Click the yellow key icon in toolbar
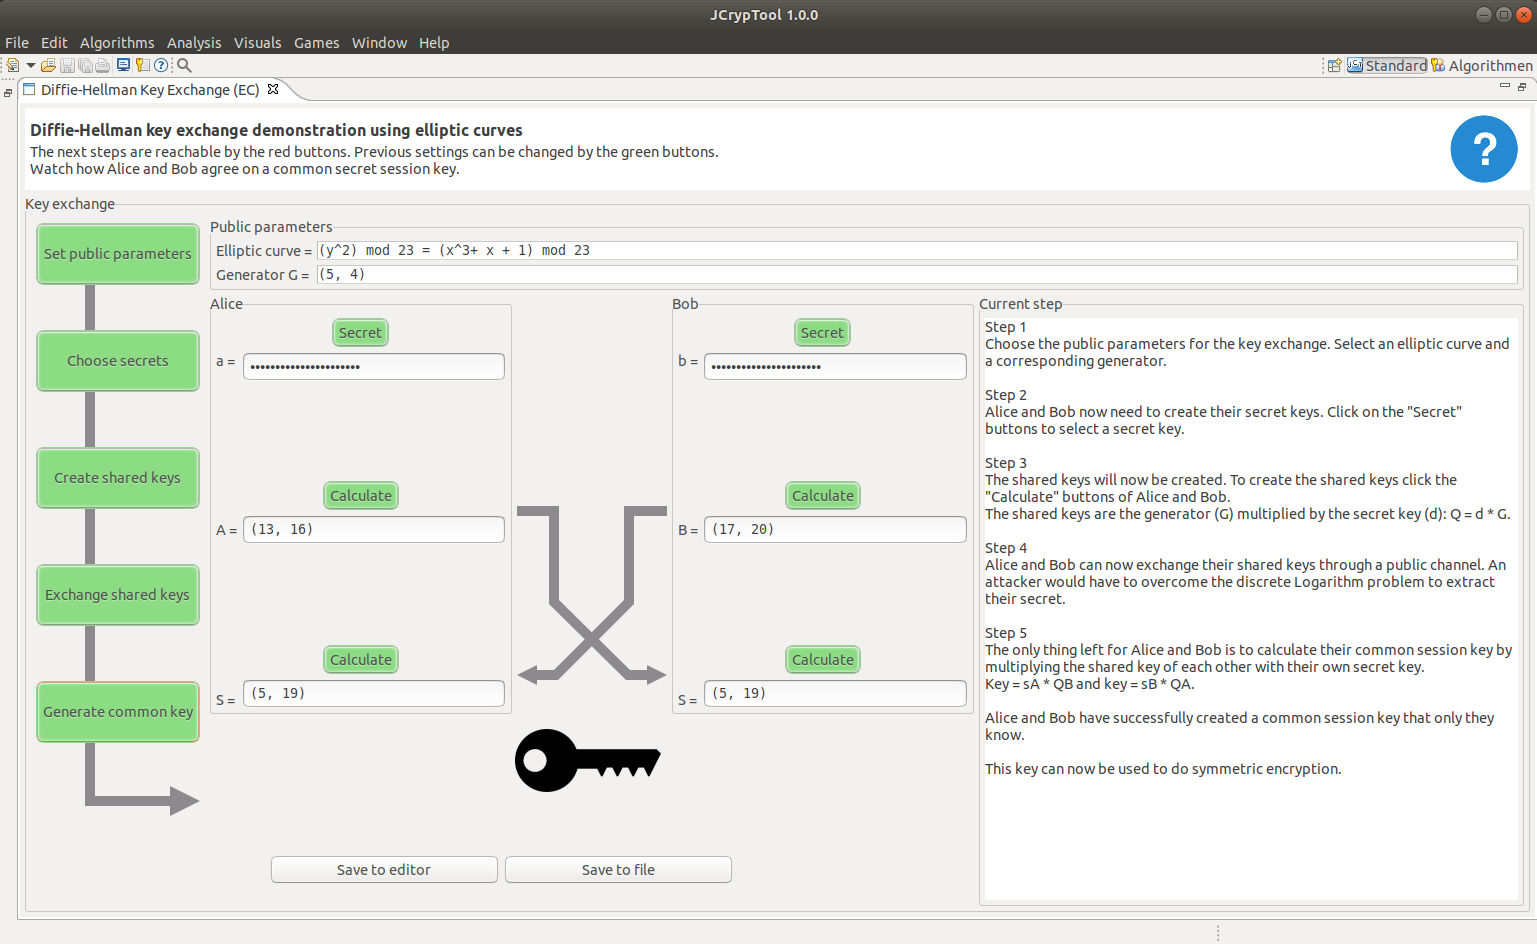The width and height of the screenshot is (1537, 944). coord(142,65)
